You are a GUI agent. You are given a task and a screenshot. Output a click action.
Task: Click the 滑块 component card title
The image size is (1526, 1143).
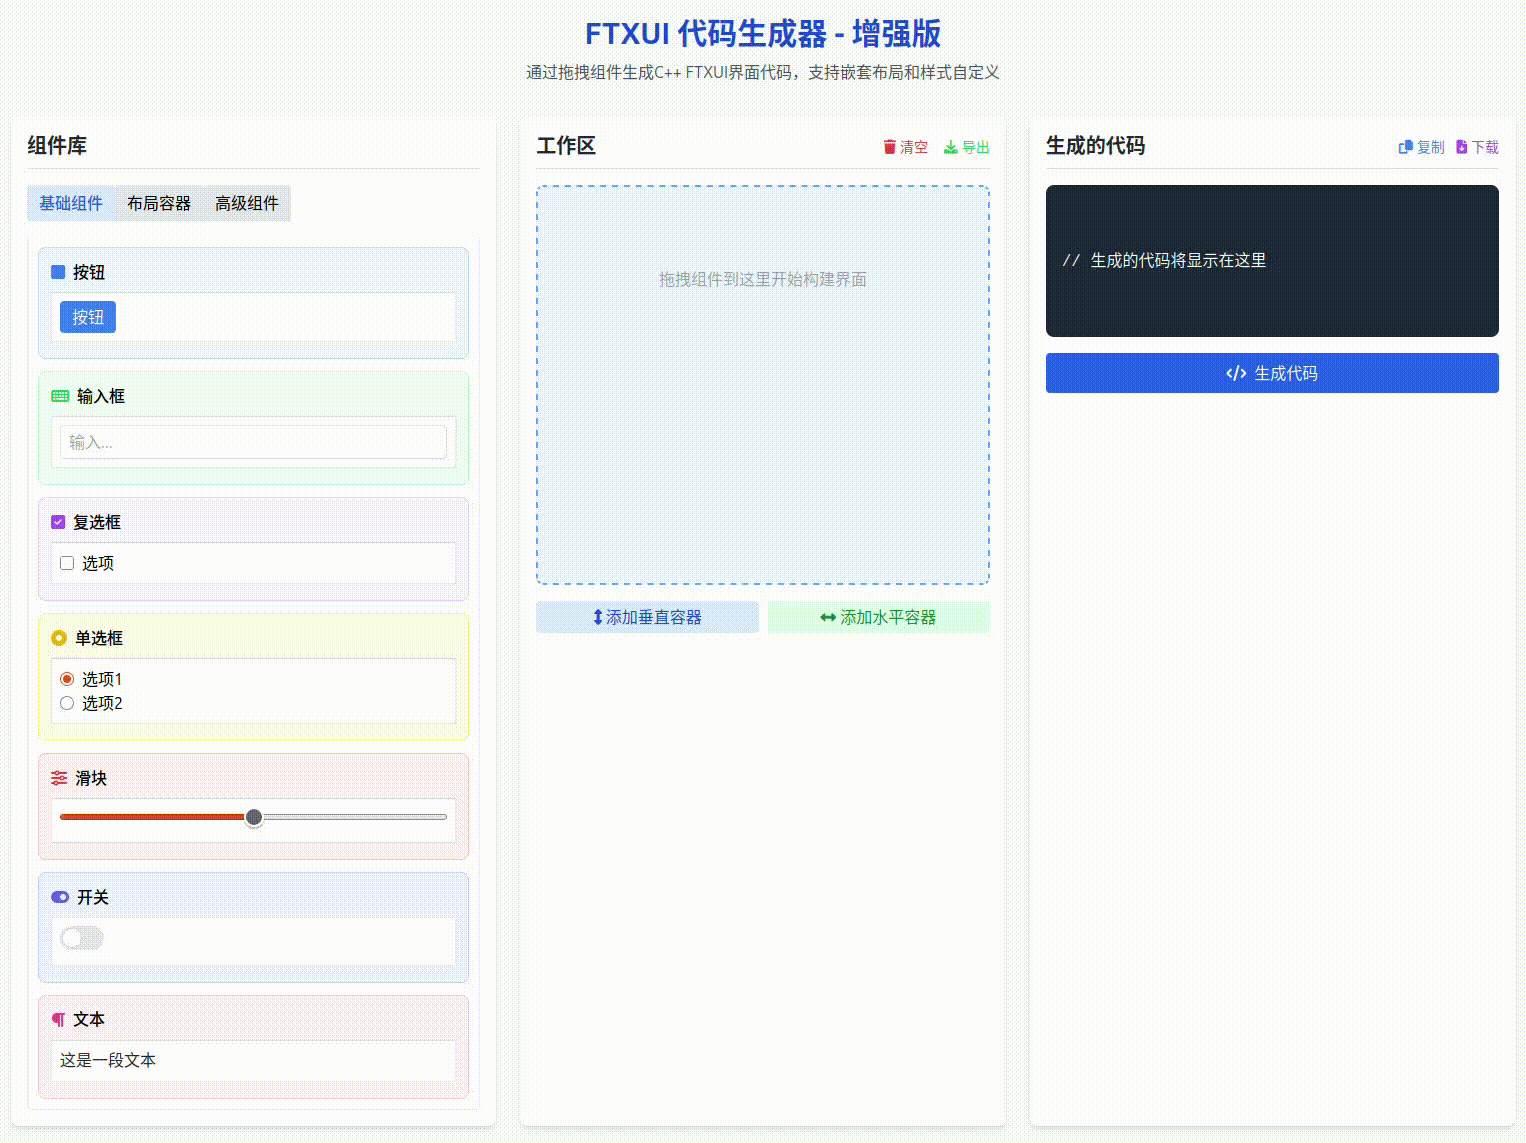pos(91,778)
